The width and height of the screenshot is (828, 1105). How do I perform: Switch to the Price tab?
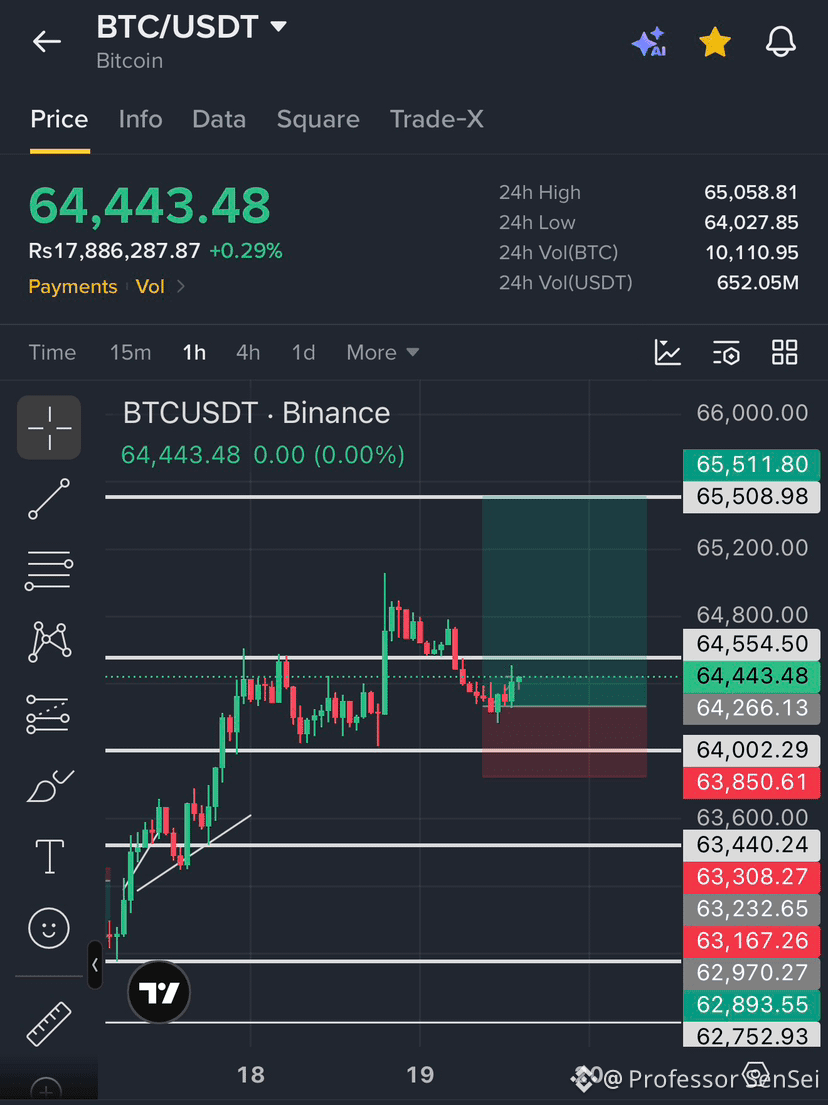click(x=59, y=119)
